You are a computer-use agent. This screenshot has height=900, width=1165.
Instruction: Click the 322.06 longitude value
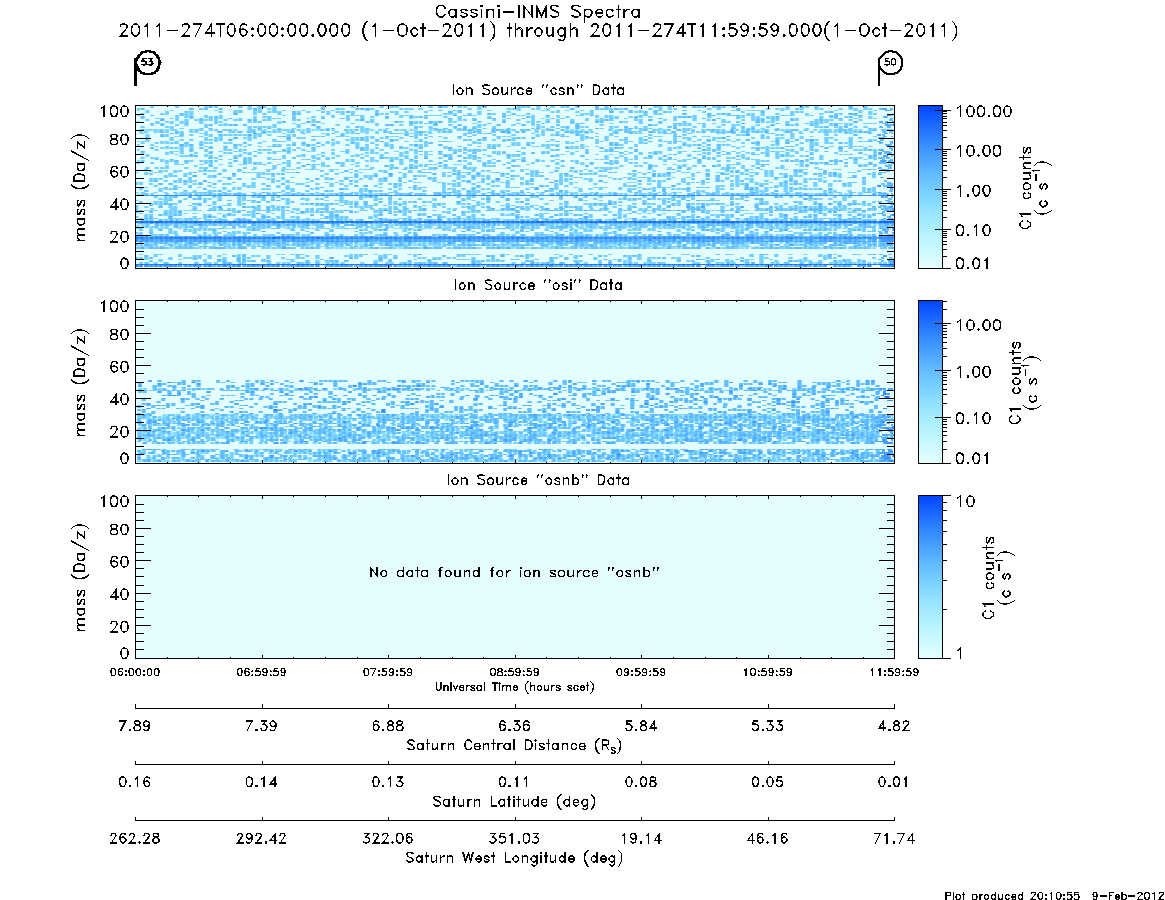pos(388,838)
